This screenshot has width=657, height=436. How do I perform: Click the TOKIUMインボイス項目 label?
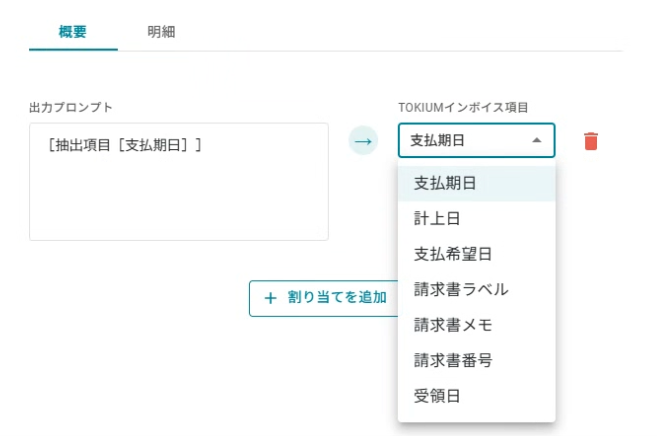click(463, 106)
